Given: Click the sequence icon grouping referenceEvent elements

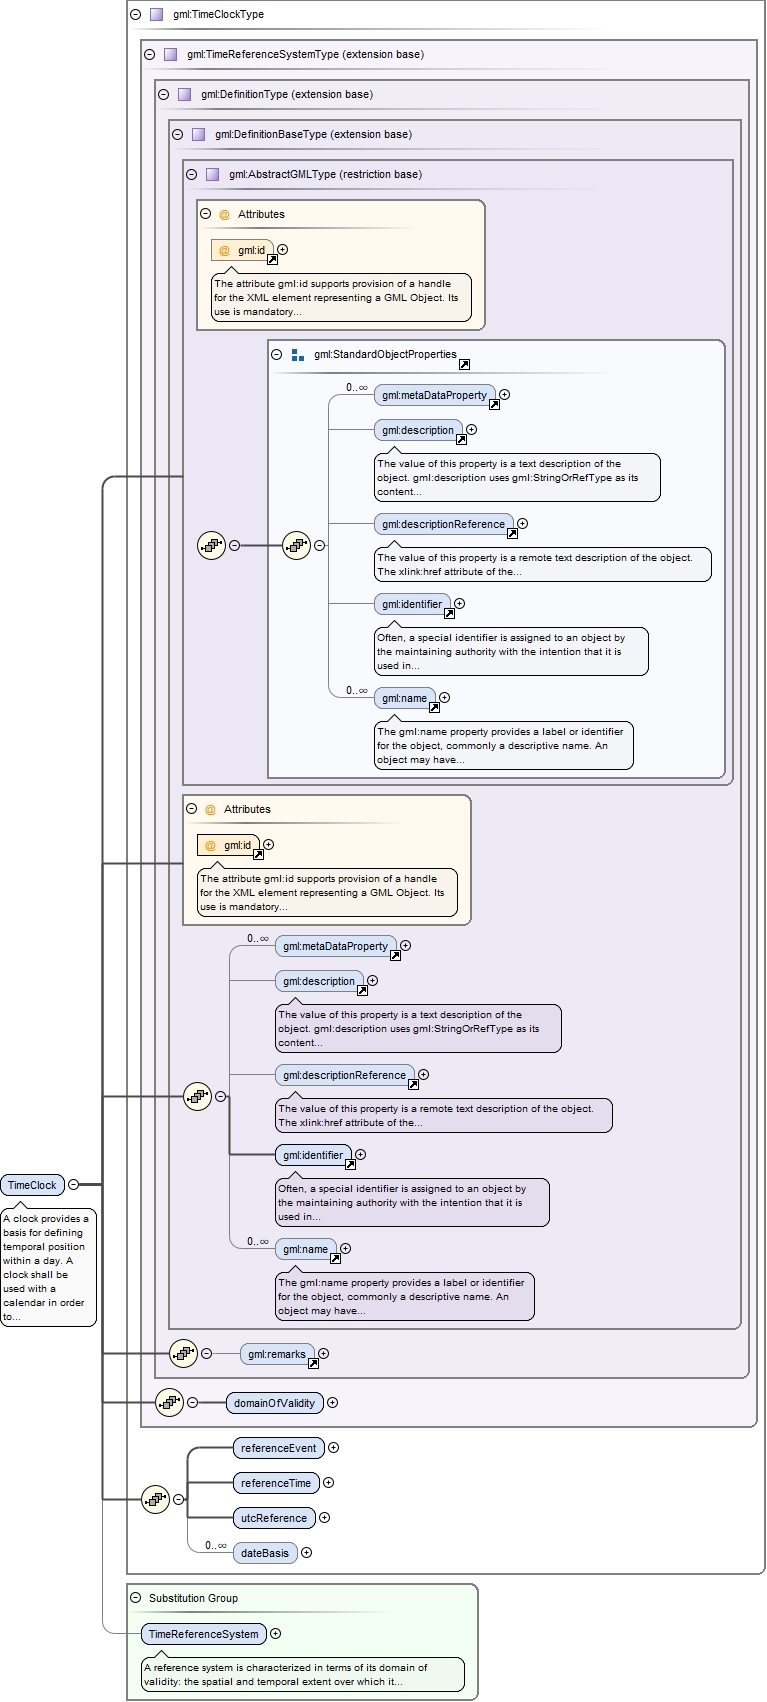Looking at the screenshot, I should point(155,1499).
